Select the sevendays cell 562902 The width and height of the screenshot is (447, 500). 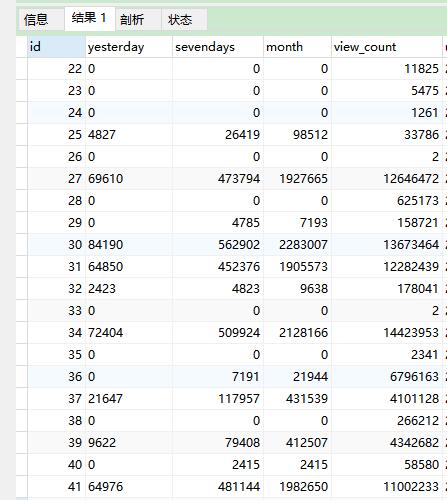click(218, 245)
